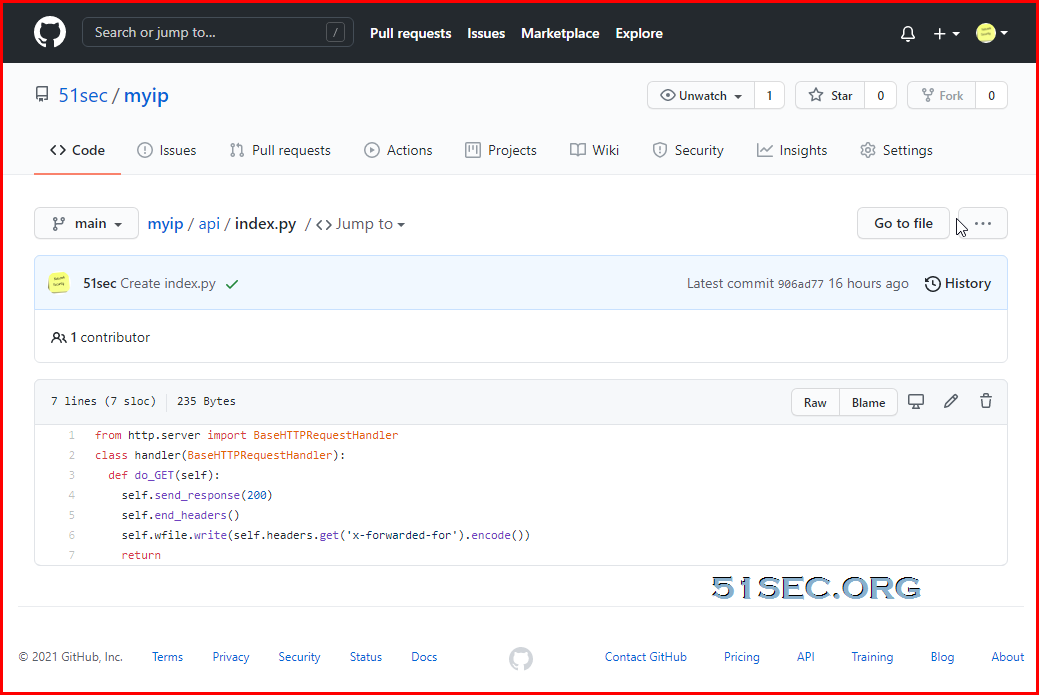1039x695 pixels.
Task: Switch to the Projects tab
Action: coord(500,150)
